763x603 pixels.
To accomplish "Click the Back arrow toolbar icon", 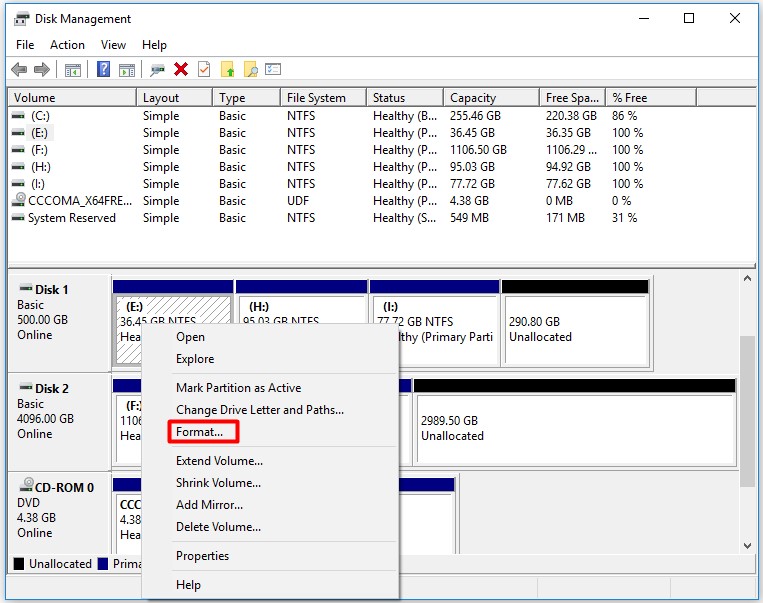I will pyautogui.click(x=19, y=70).
